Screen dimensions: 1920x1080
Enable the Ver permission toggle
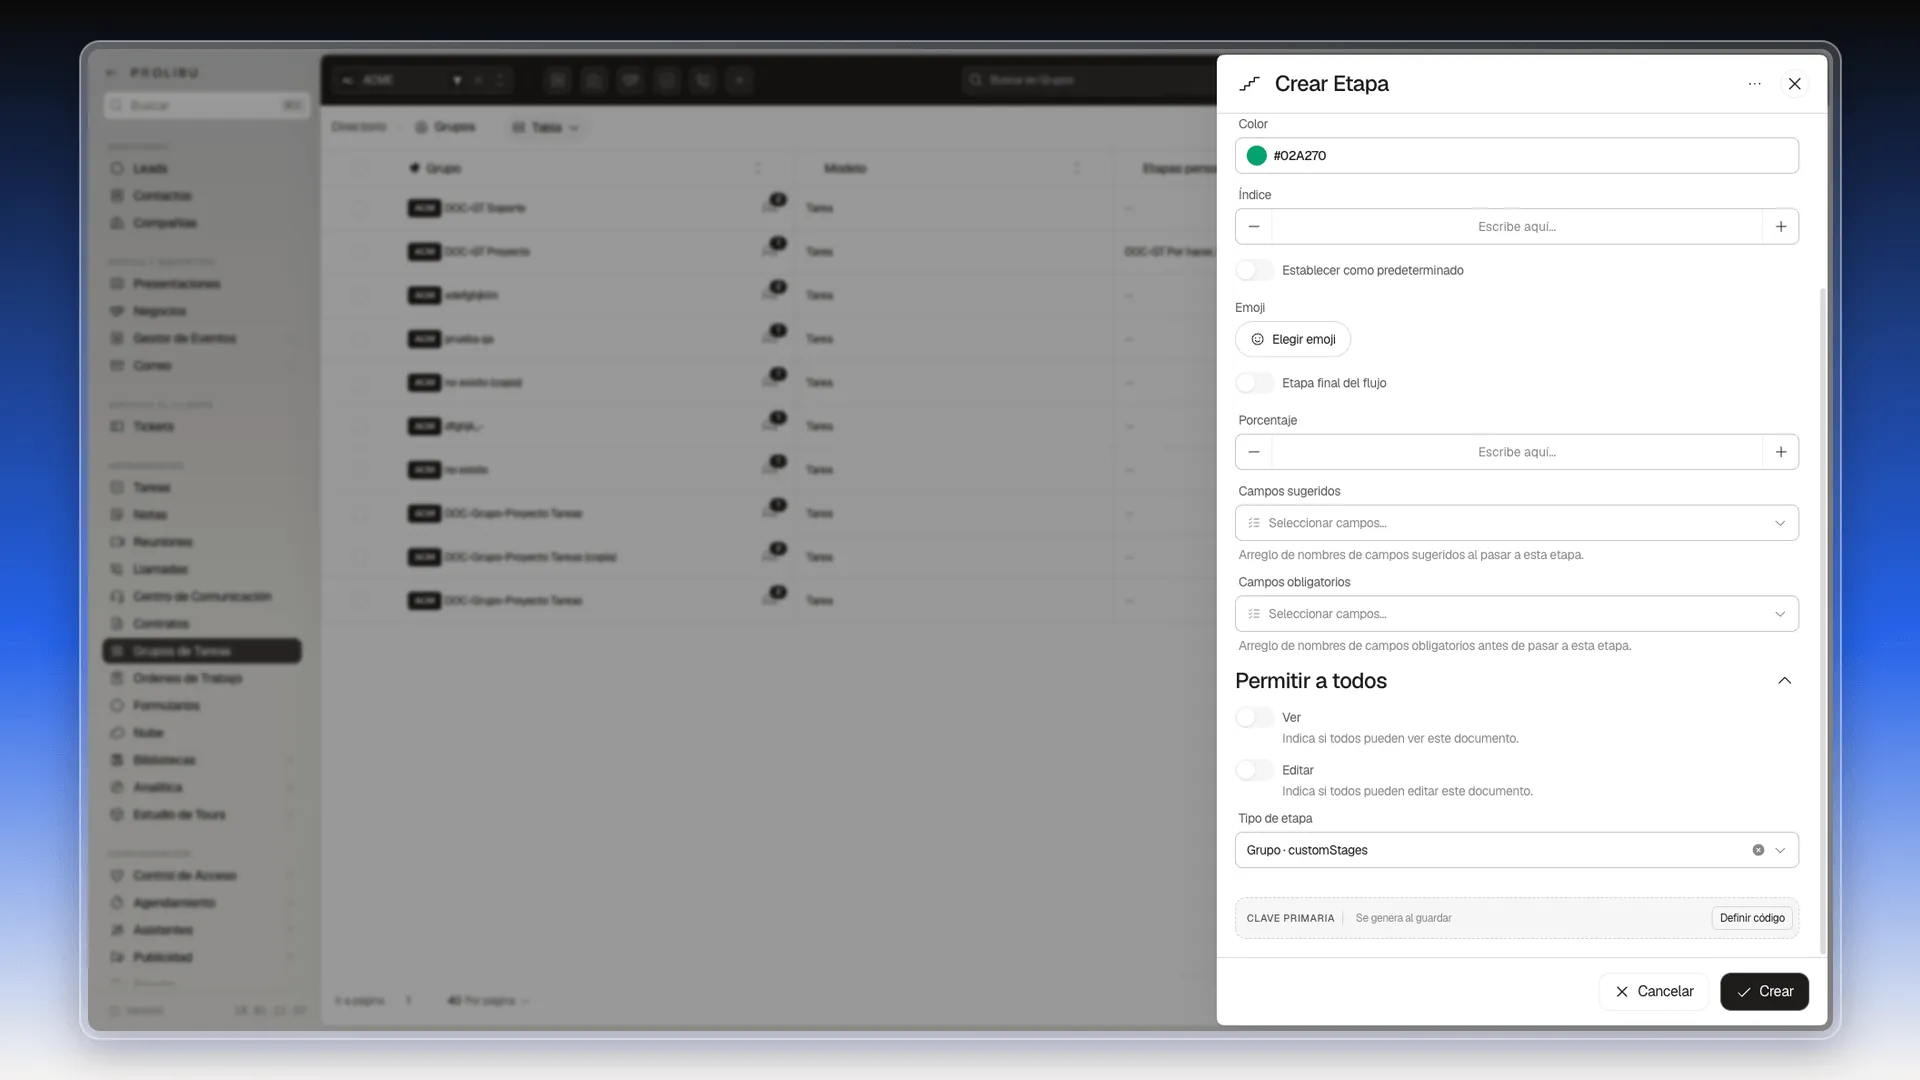[1254, 717]
